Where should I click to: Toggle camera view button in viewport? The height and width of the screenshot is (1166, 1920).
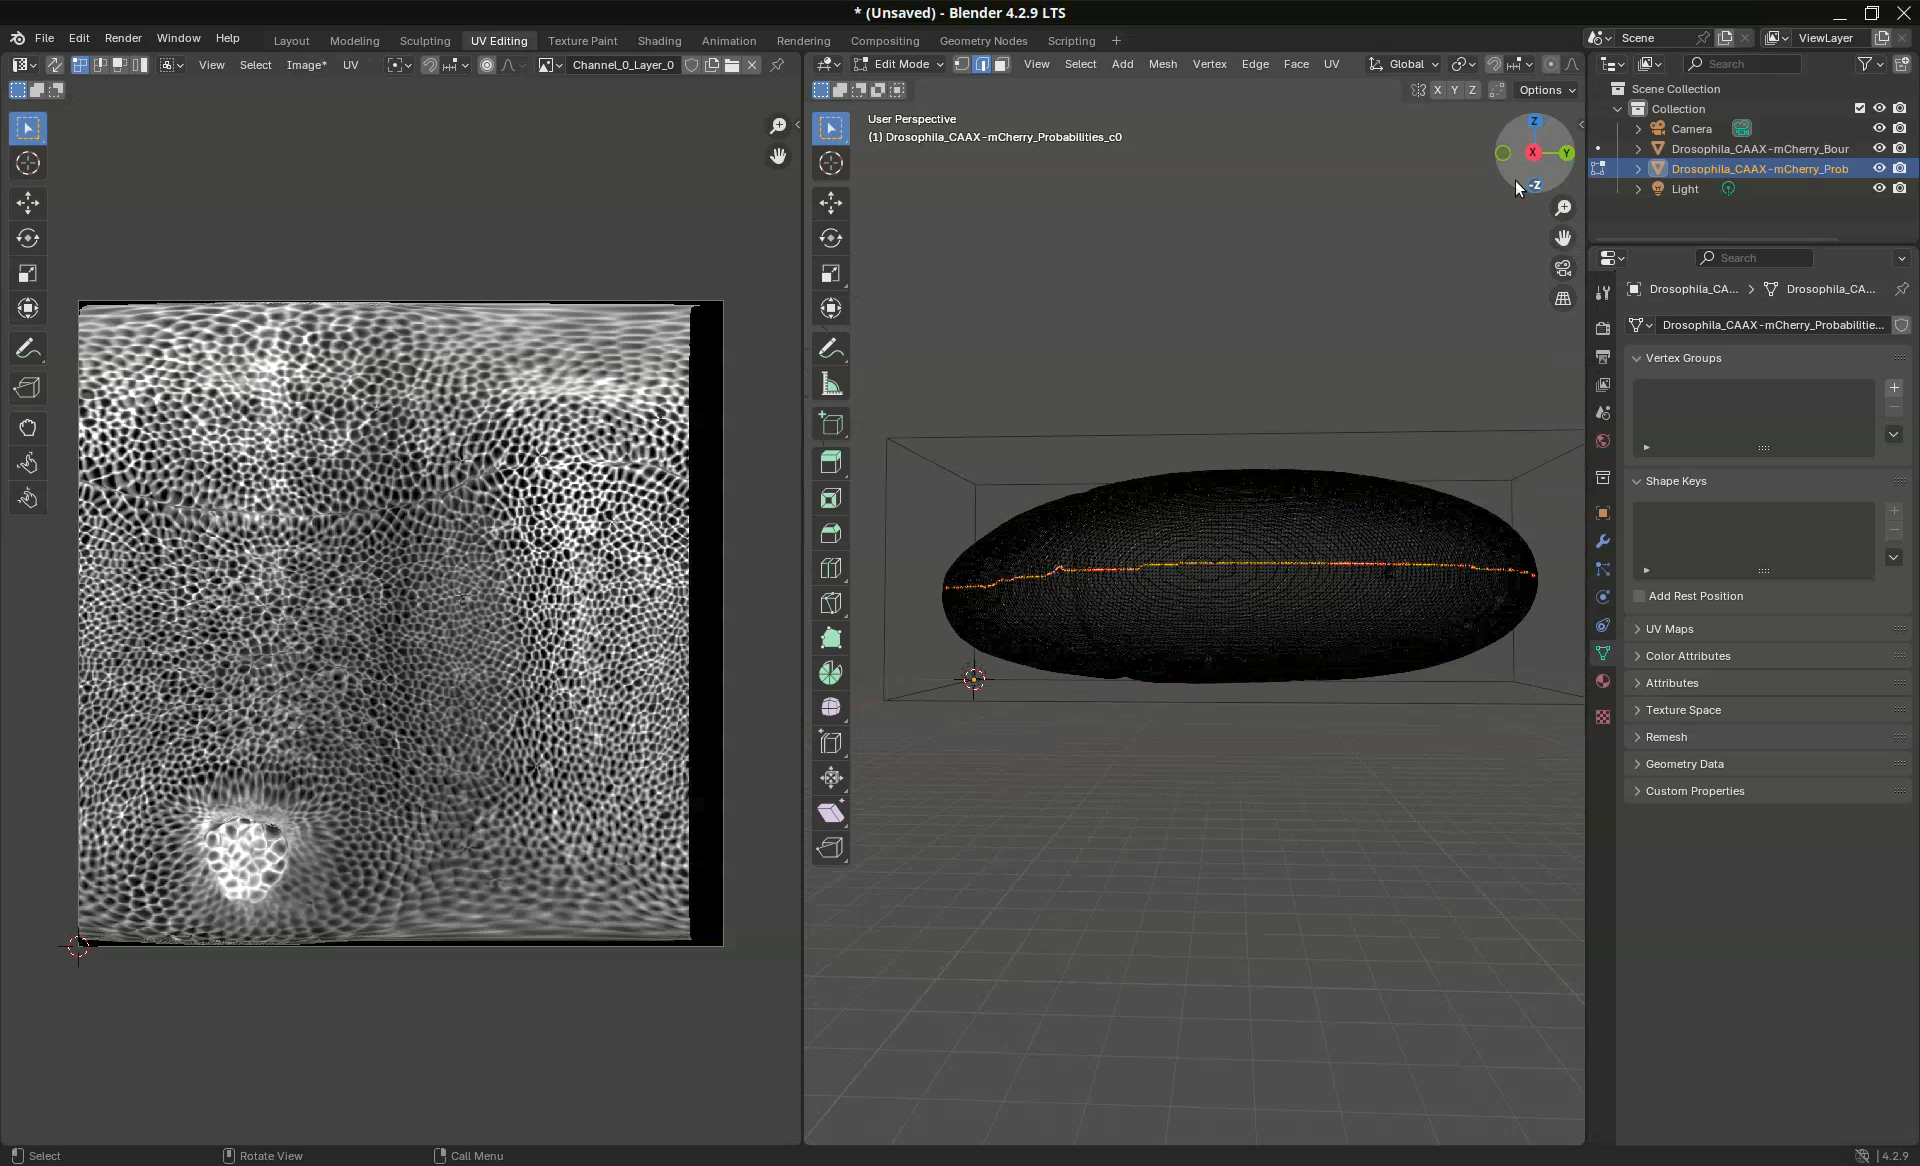click(1562, 268)
